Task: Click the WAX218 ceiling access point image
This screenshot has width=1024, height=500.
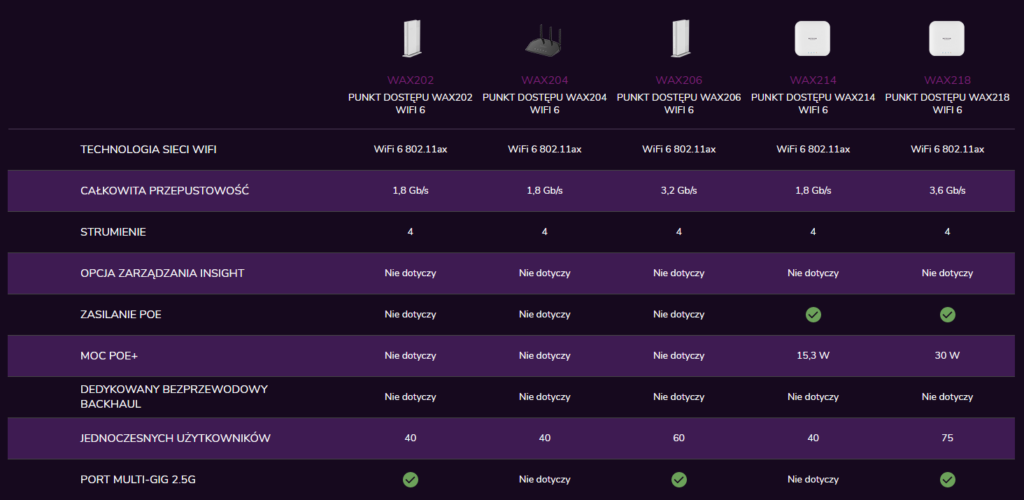Action: coord(947,38)
